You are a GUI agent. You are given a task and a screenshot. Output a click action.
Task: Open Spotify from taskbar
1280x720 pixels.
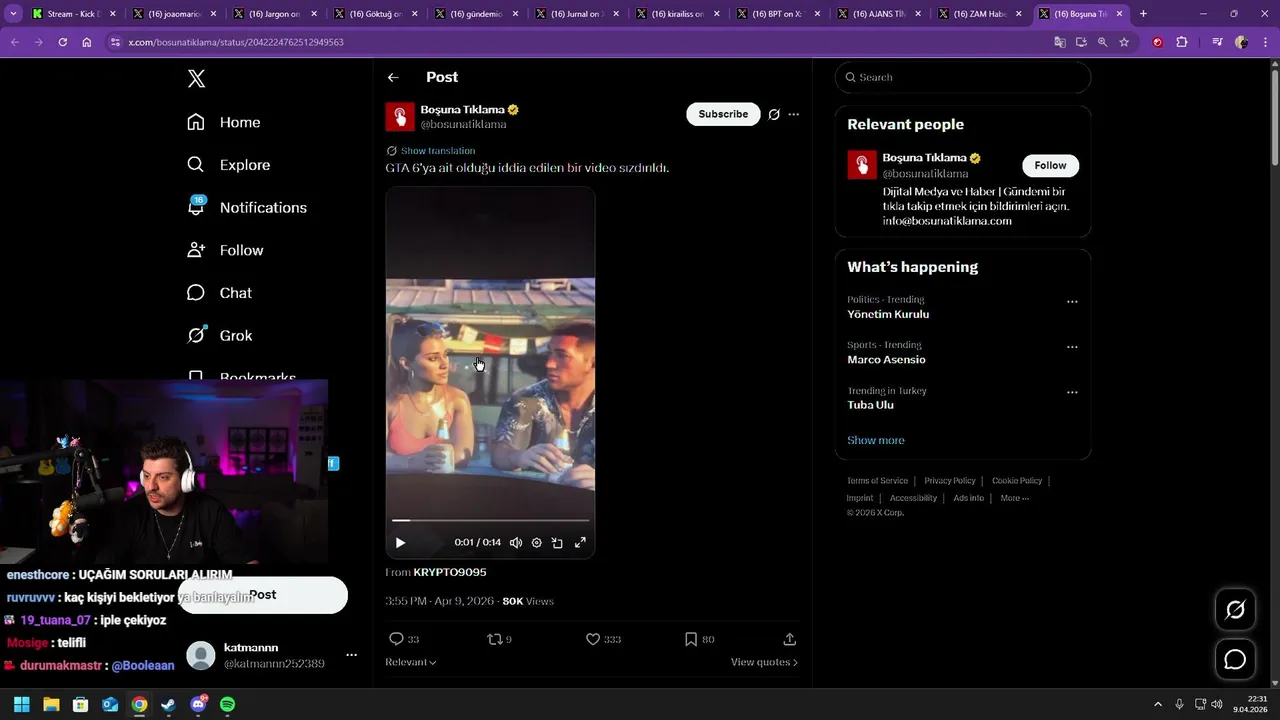point(227,704)
